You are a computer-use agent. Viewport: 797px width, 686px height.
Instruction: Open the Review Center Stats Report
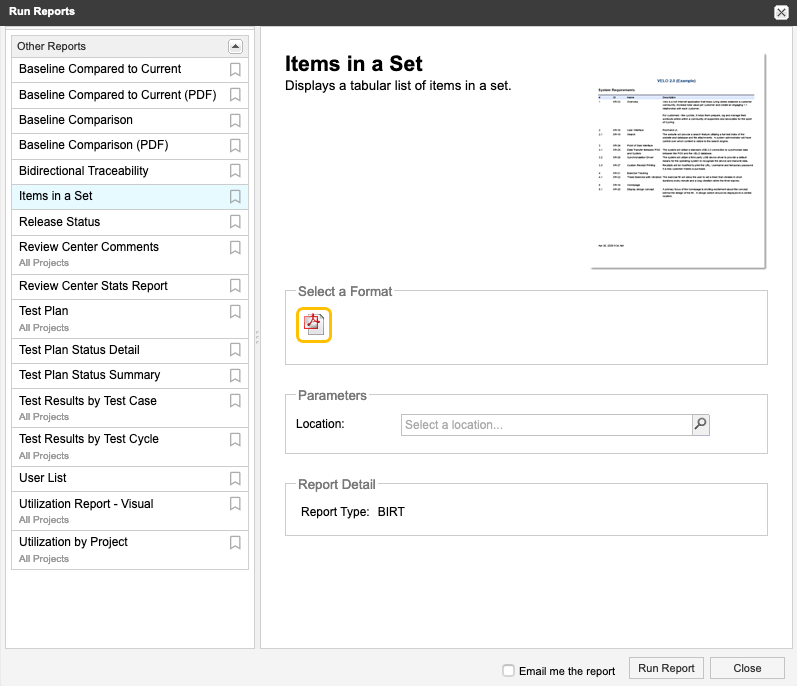tap(130, 287)
